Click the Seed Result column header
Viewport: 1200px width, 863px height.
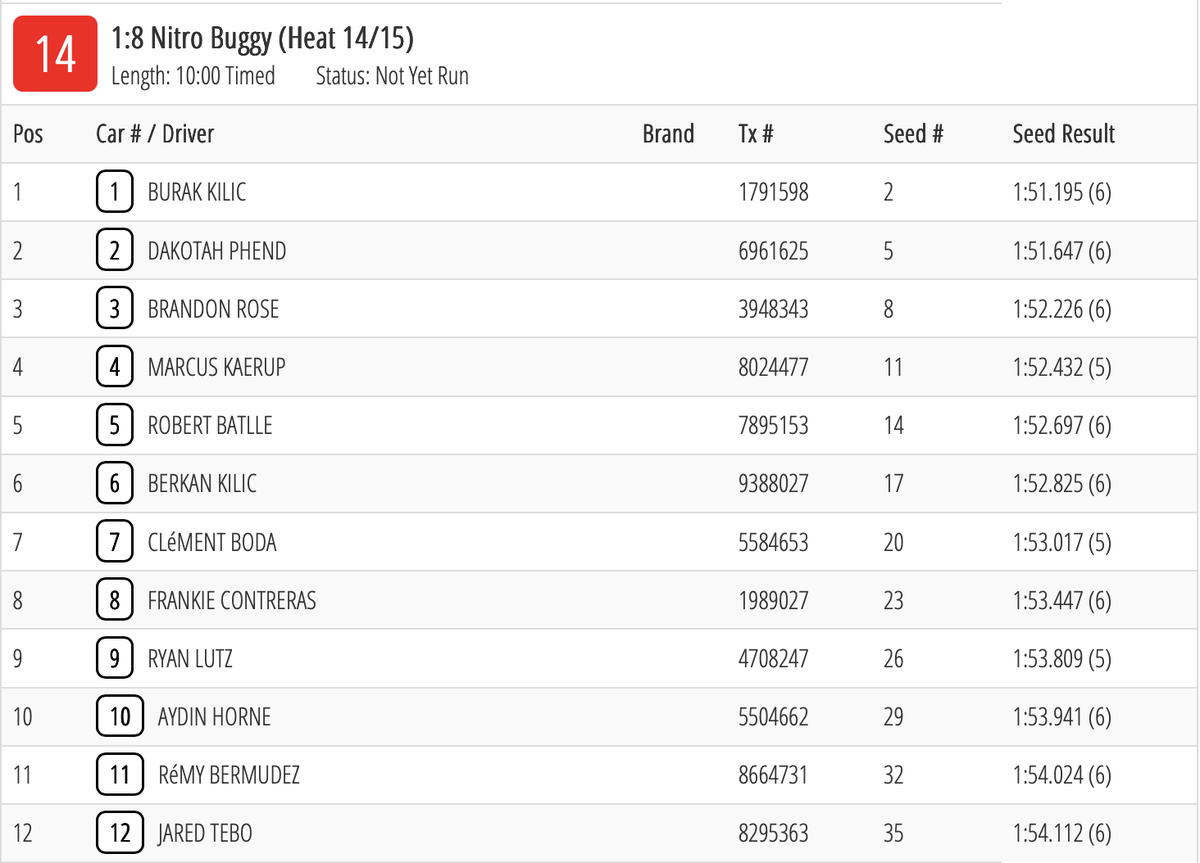tap(1063, 133)
